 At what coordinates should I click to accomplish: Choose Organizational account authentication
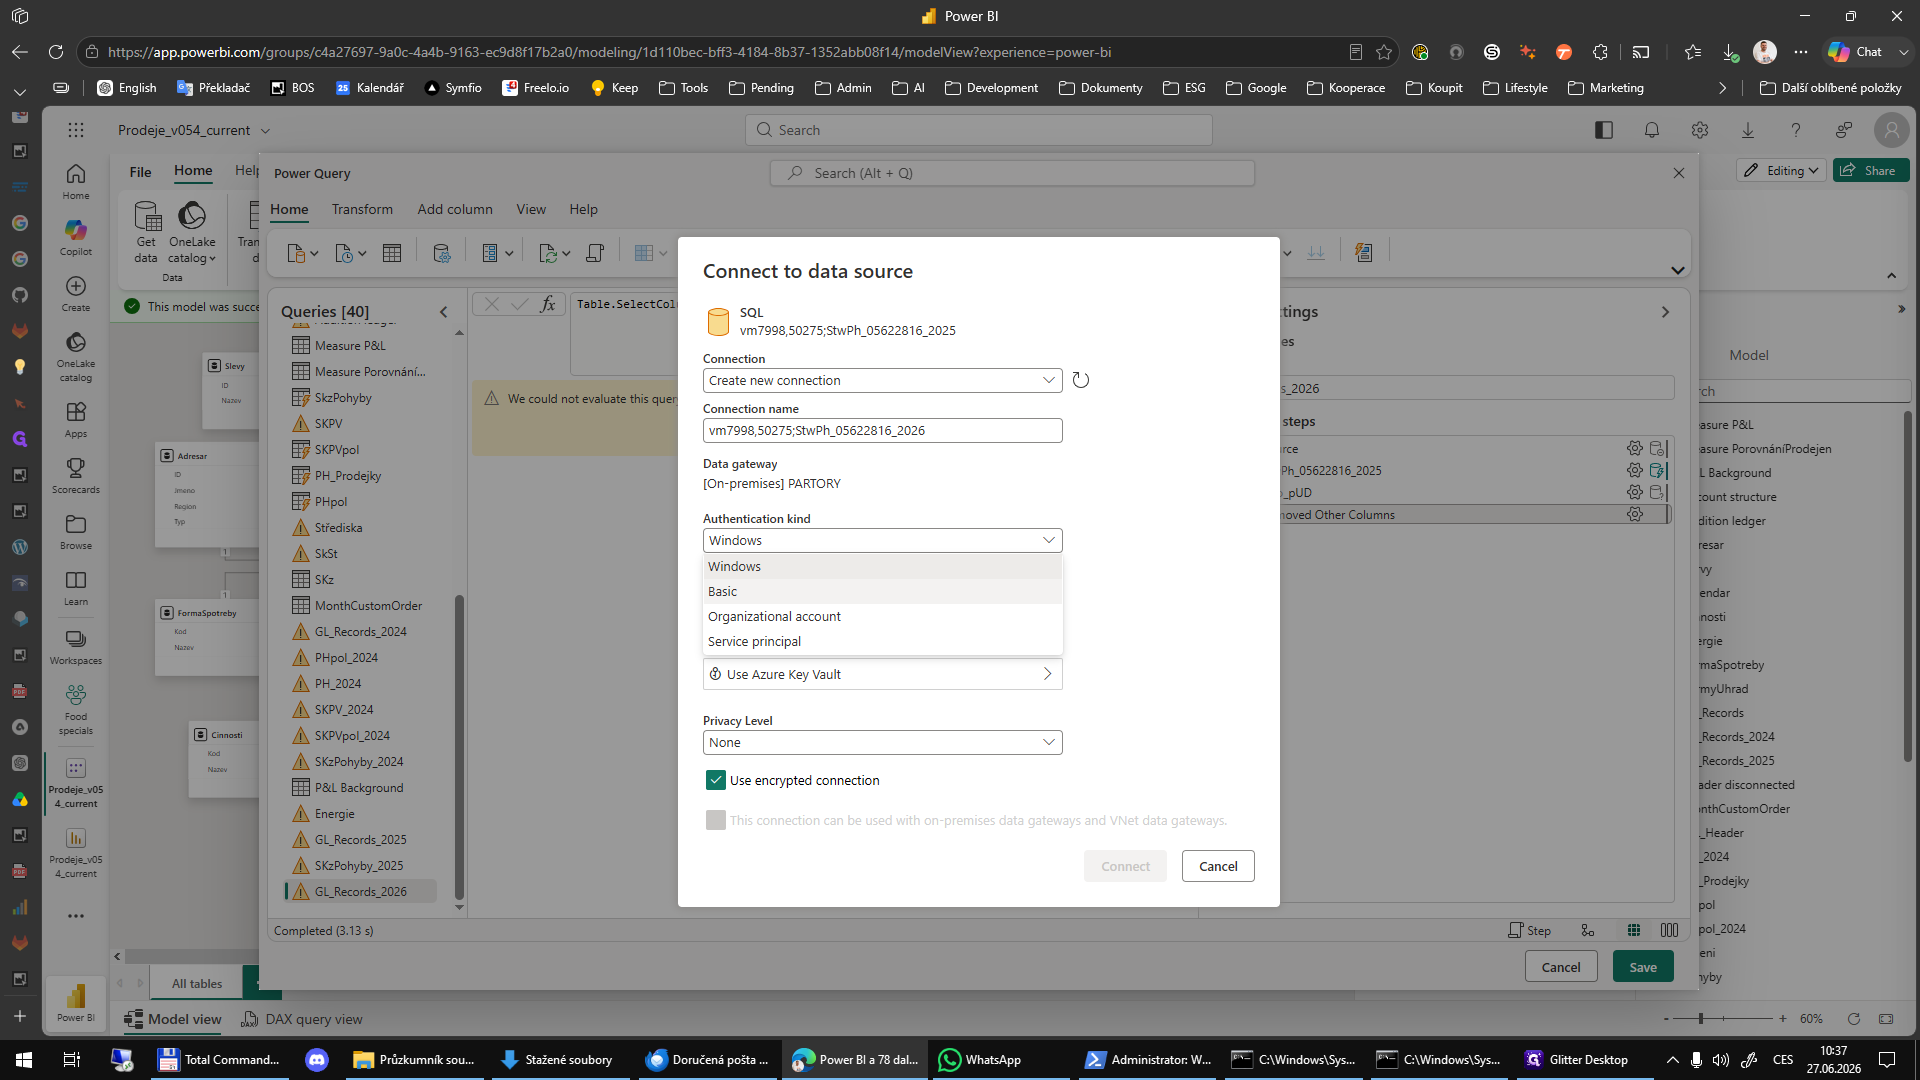tap(882, 616)
